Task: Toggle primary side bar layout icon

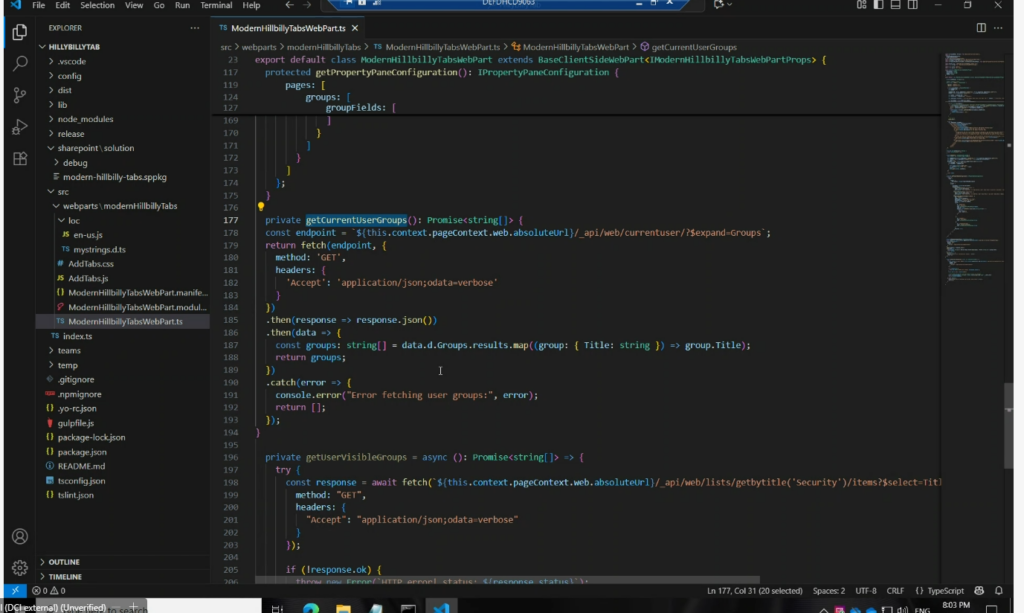Action: point(878,5)
